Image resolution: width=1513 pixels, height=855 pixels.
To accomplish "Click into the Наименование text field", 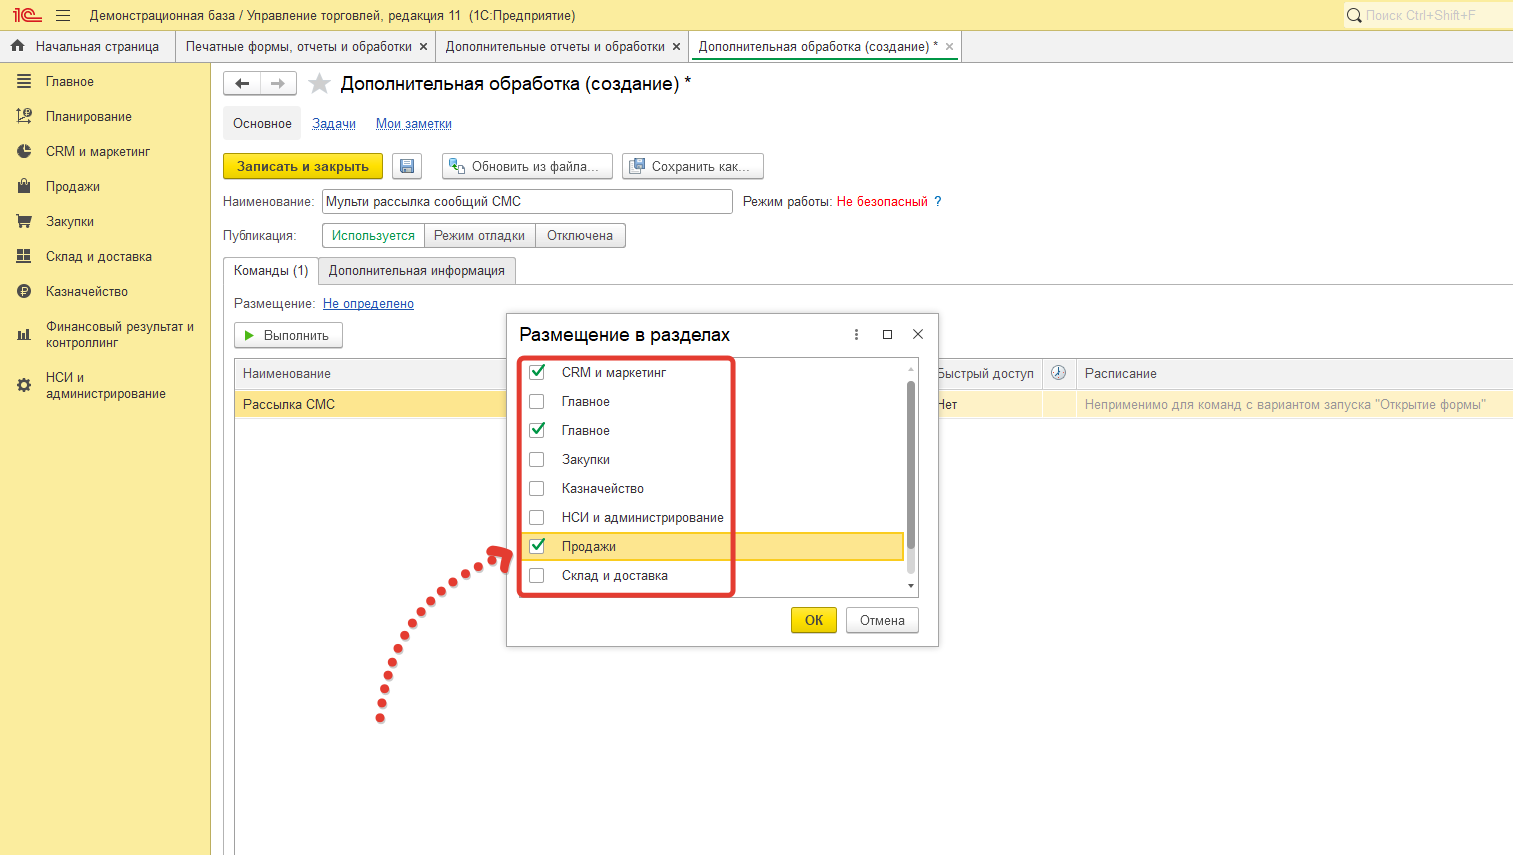I will (x=527, y=201).
